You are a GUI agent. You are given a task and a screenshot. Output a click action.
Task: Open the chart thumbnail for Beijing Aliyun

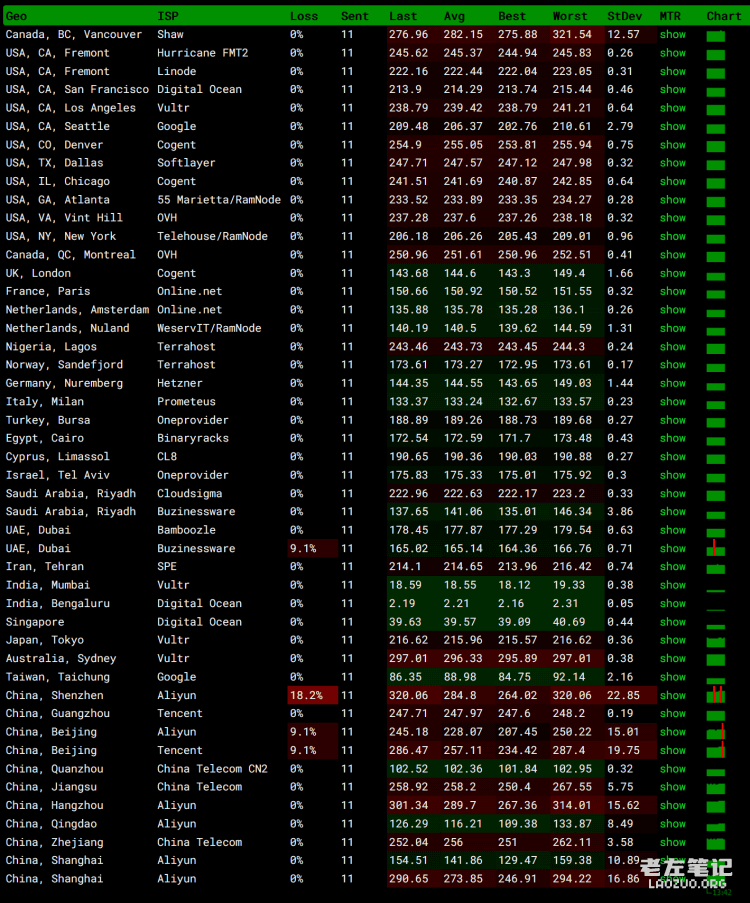pos(715,733)
